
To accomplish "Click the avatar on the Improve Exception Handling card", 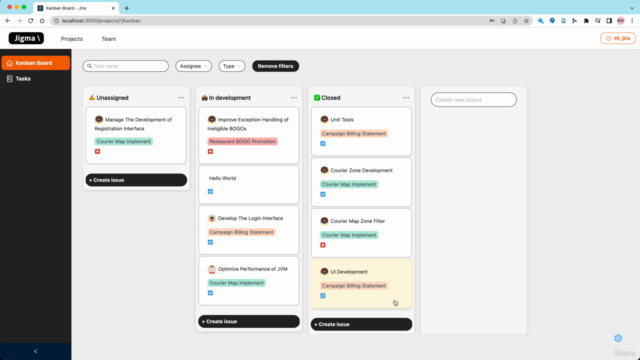I will pyautogui.click(x=211, y=120).
